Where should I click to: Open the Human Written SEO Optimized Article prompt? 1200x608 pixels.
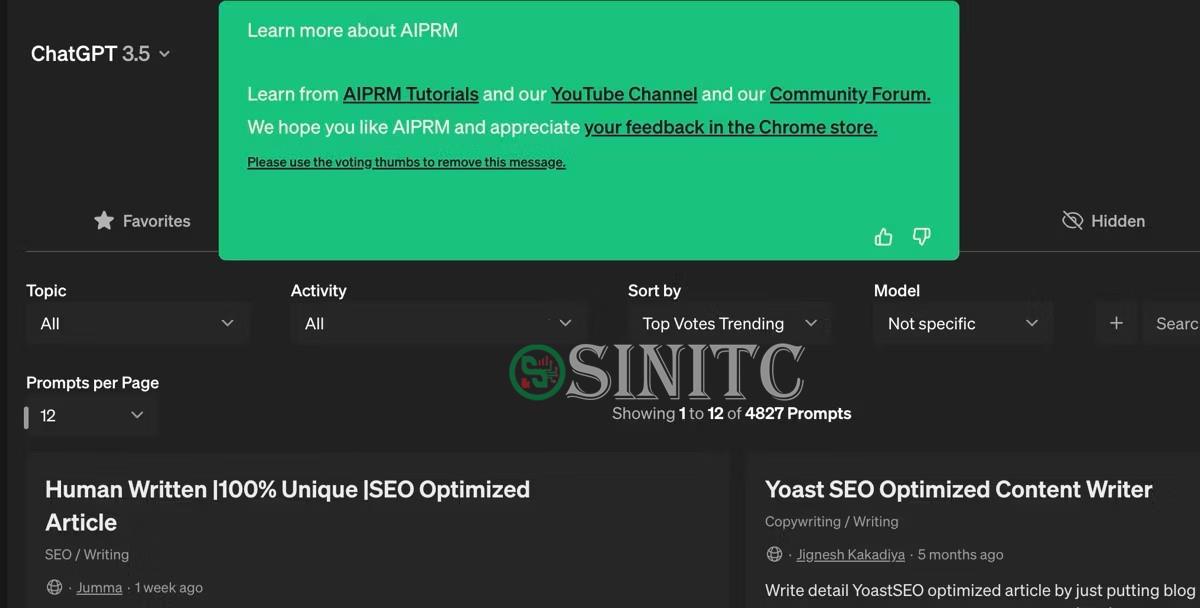pos(287,505)
